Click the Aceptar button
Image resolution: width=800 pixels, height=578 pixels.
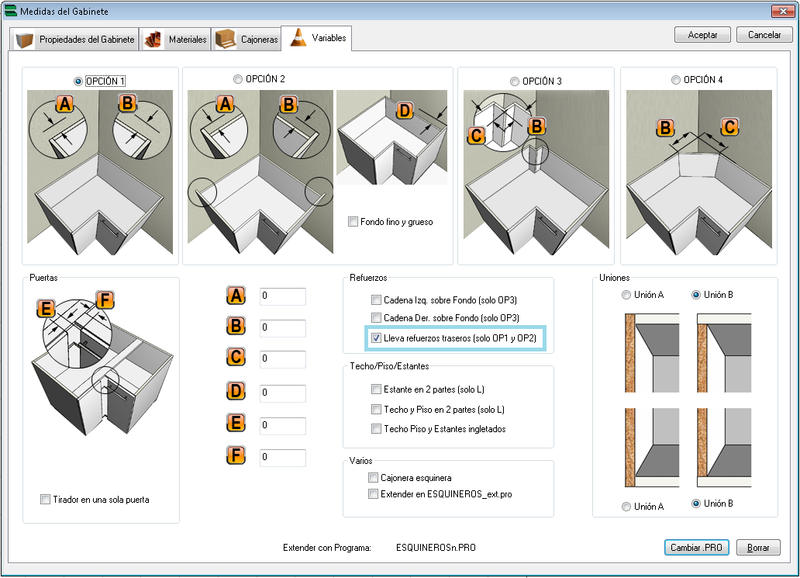tap(703, 35)
